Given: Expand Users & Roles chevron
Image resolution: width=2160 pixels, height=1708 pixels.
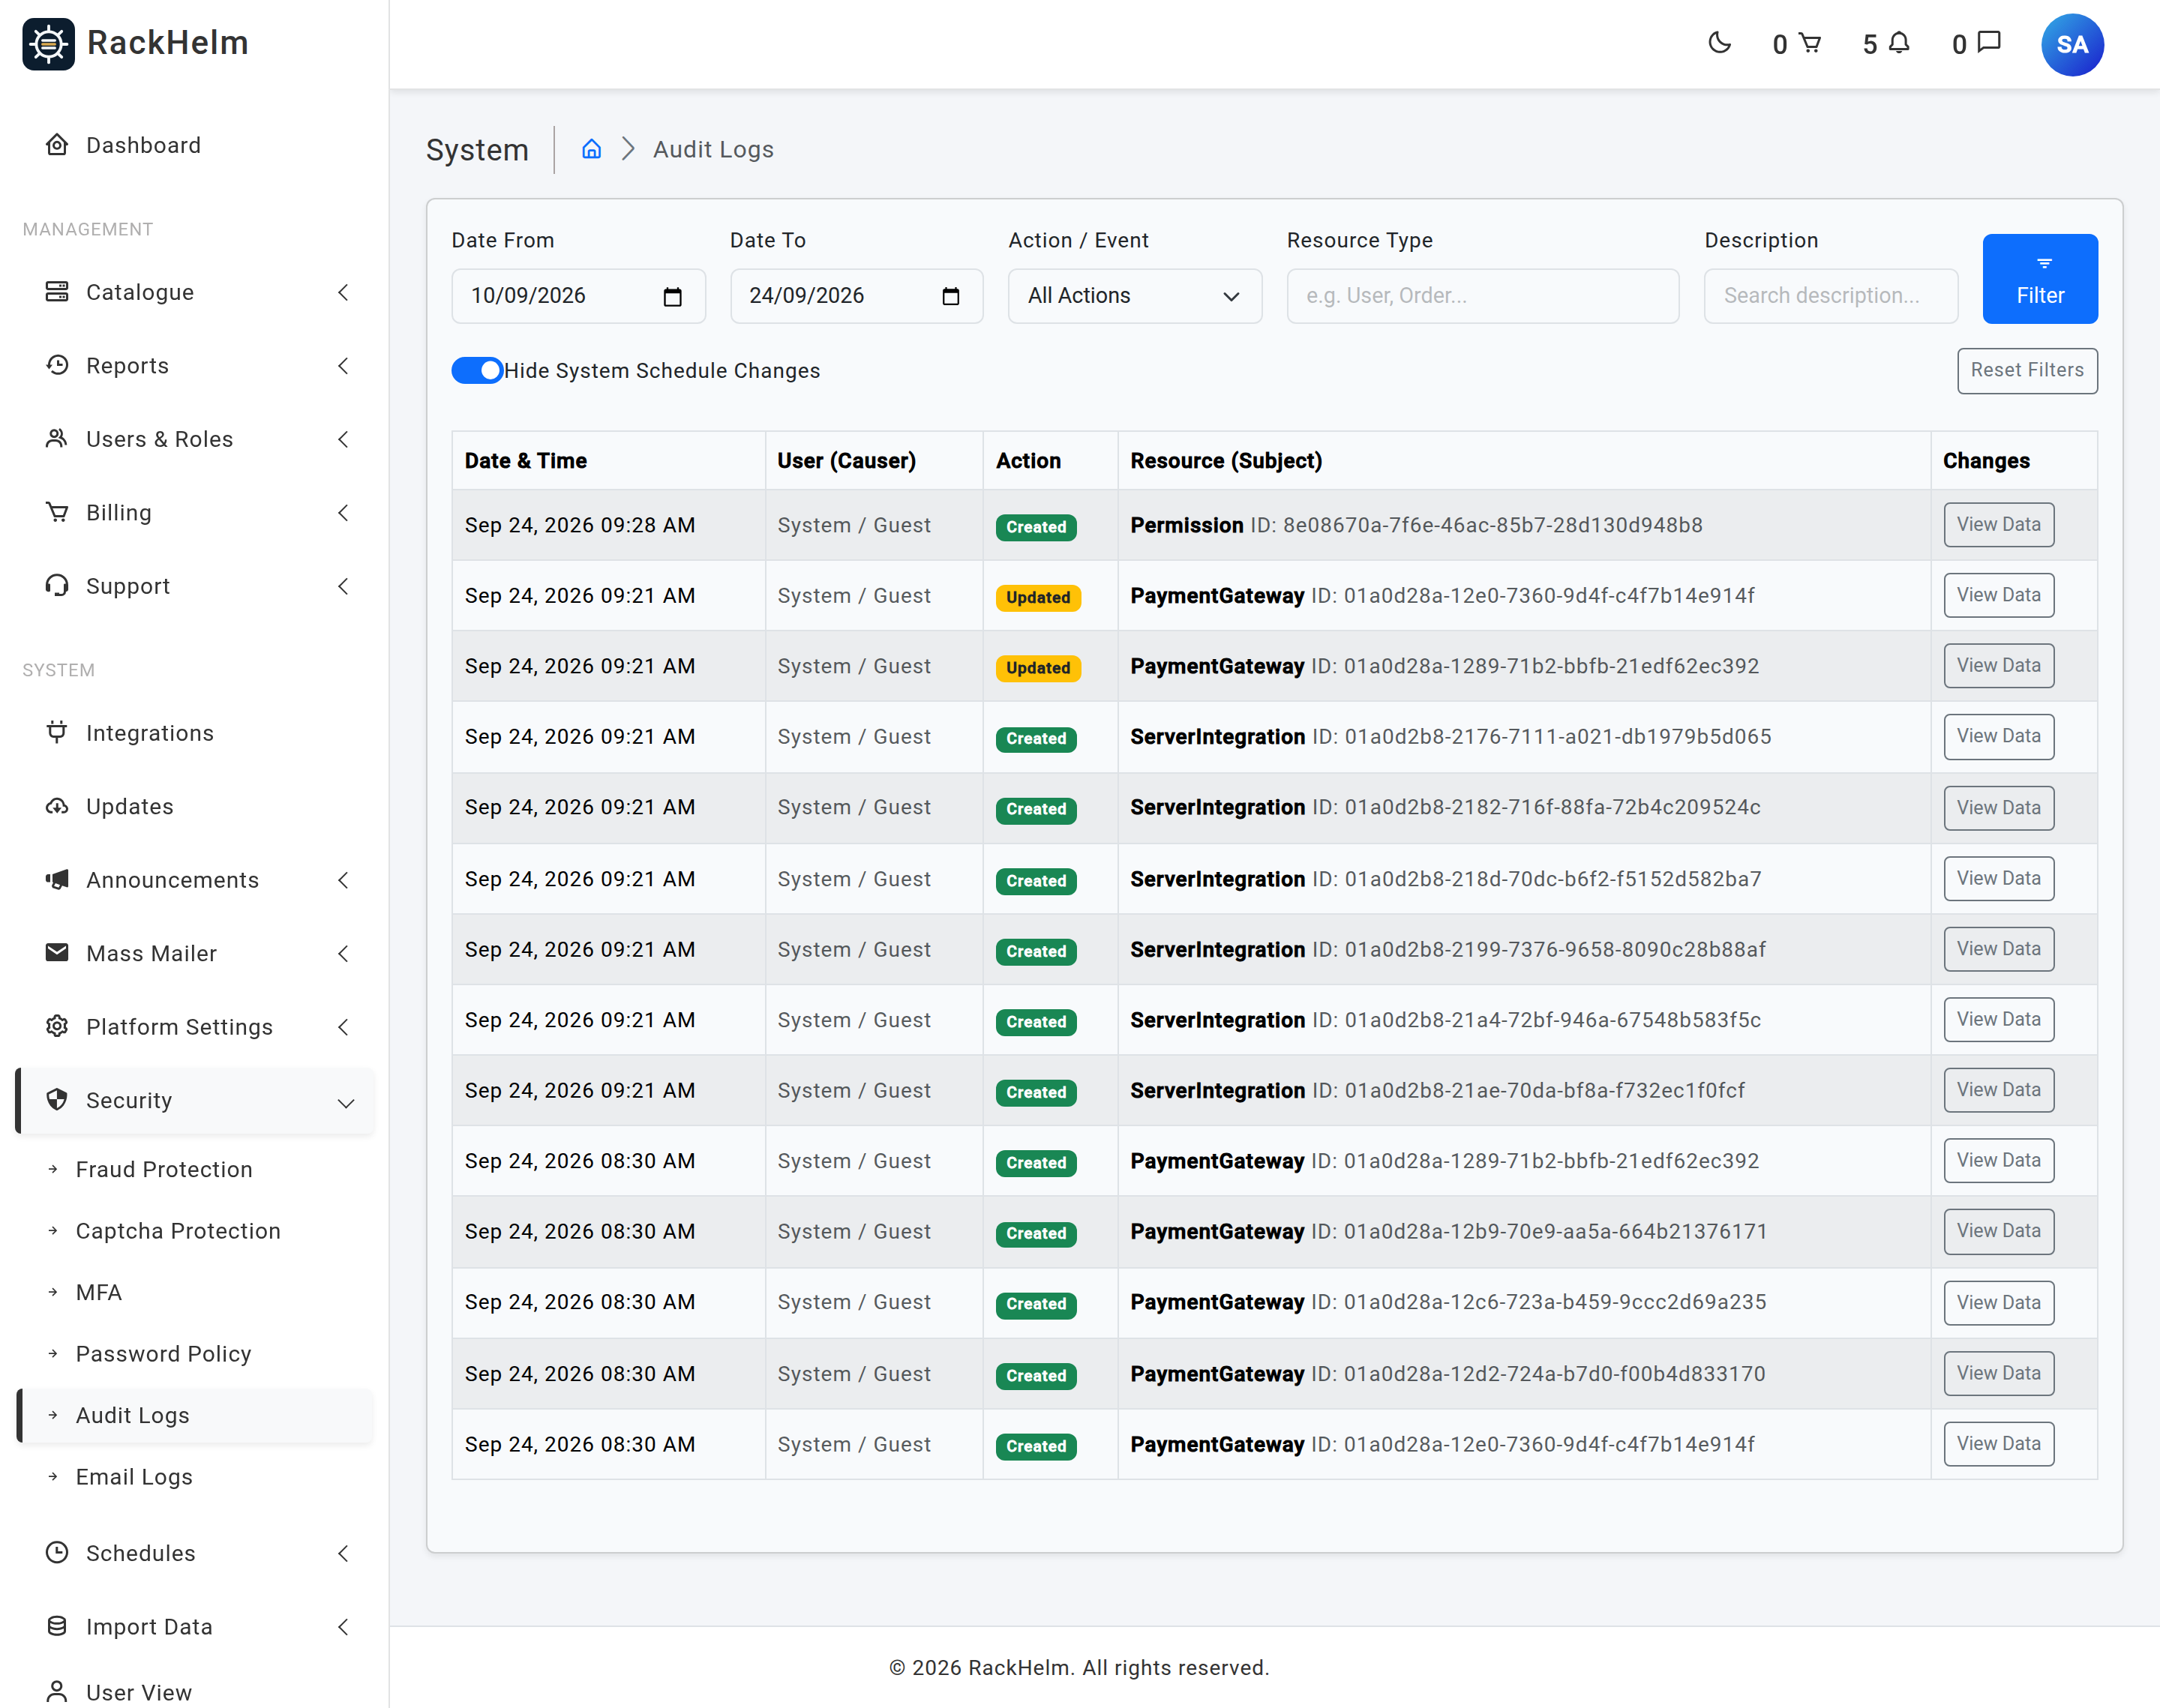Looking at the screenshot, I should pyautogui.click(x=343, y=439).
